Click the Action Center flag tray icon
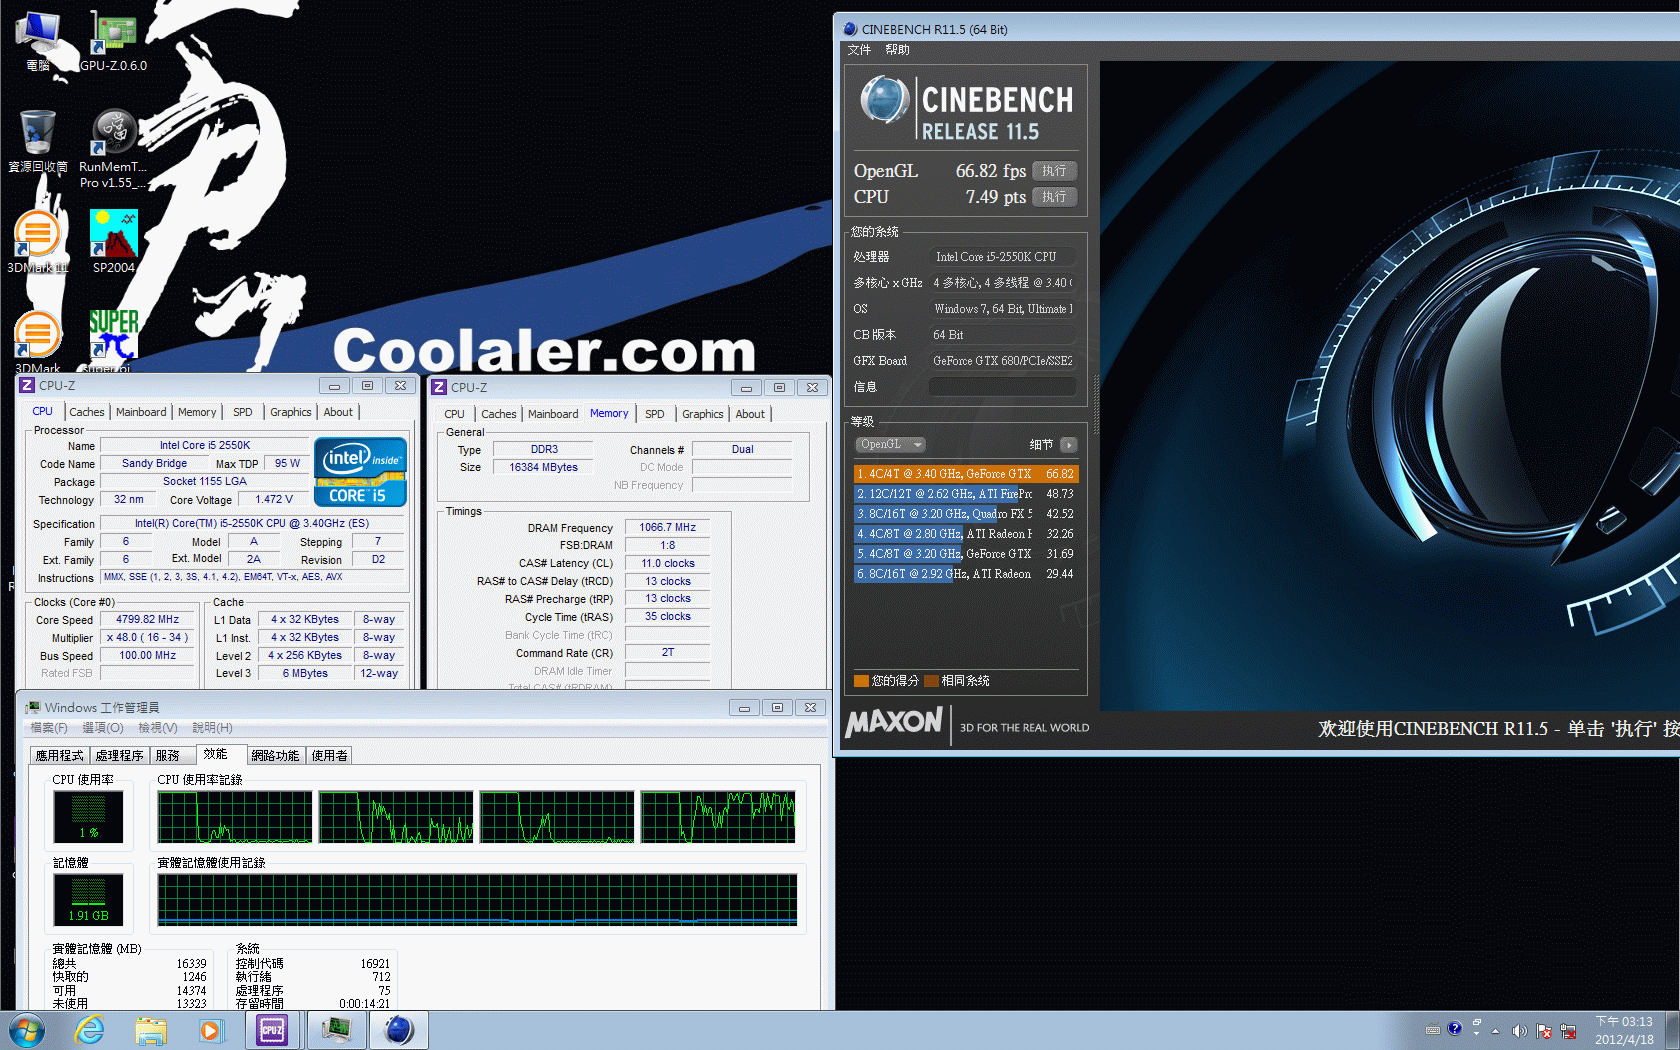Viewport: 1680px width, 1050px height. pyautogui.click(x=1544, y=1031)
